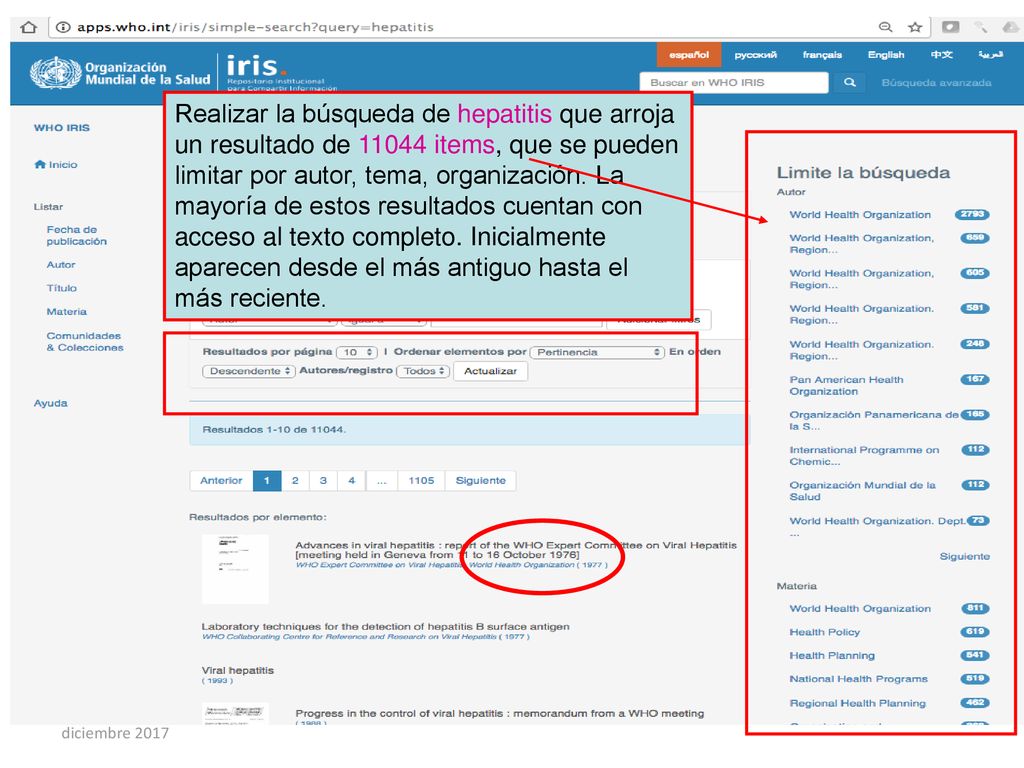Switch language to español
This screenshot has width=1024, height=768.
688,55
